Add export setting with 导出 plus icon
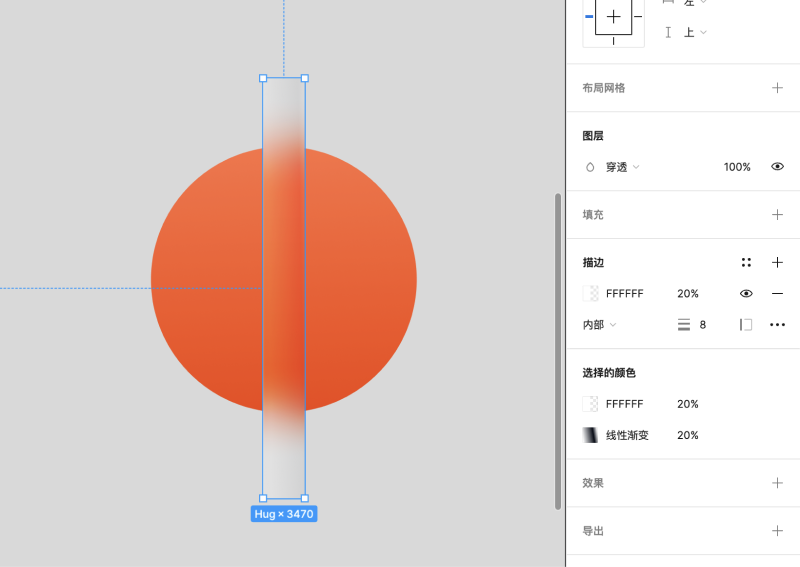Image resolution: width=800 pixels, height=567 pixels. pos(777,531)
